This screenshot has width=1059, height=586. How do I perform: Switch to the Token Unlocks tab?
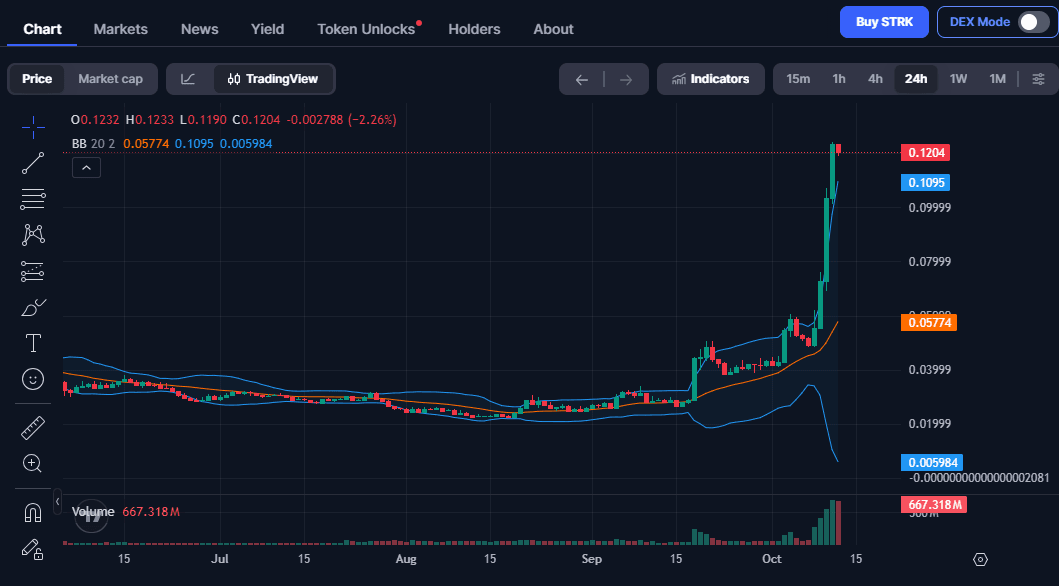[x=366, y=29]
